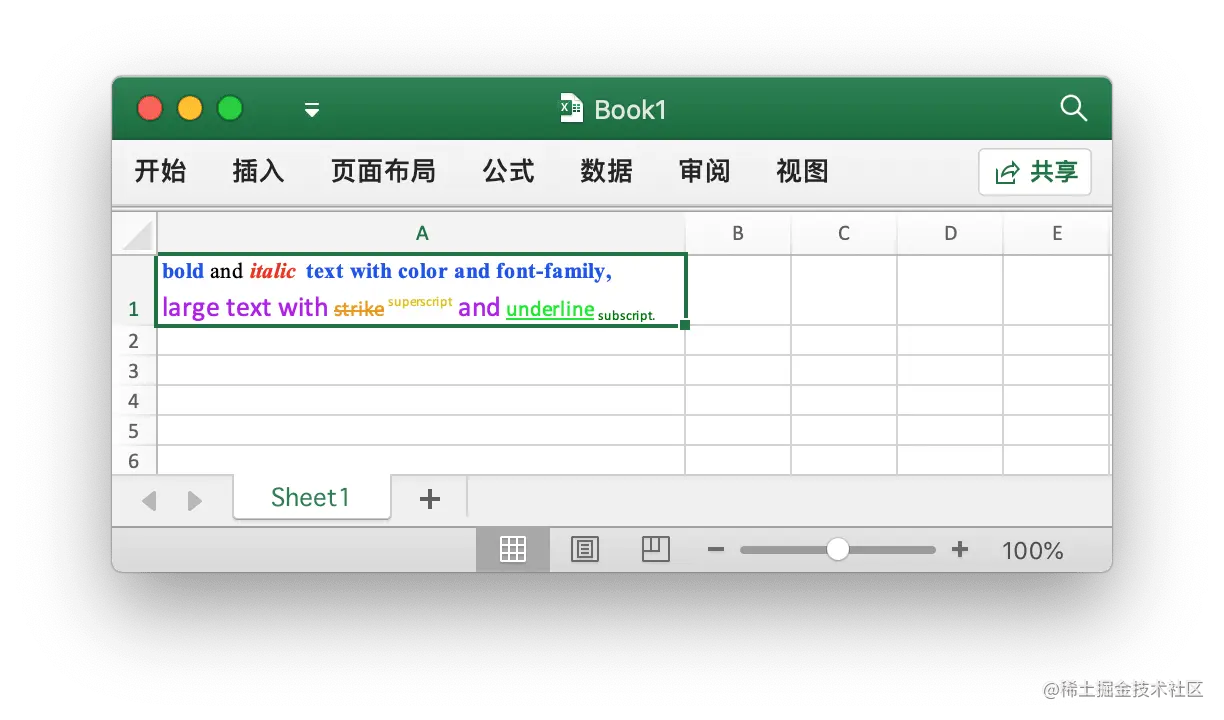
Task: Click the Excel document icon beside Book1
Action: [x=571, y=108]
